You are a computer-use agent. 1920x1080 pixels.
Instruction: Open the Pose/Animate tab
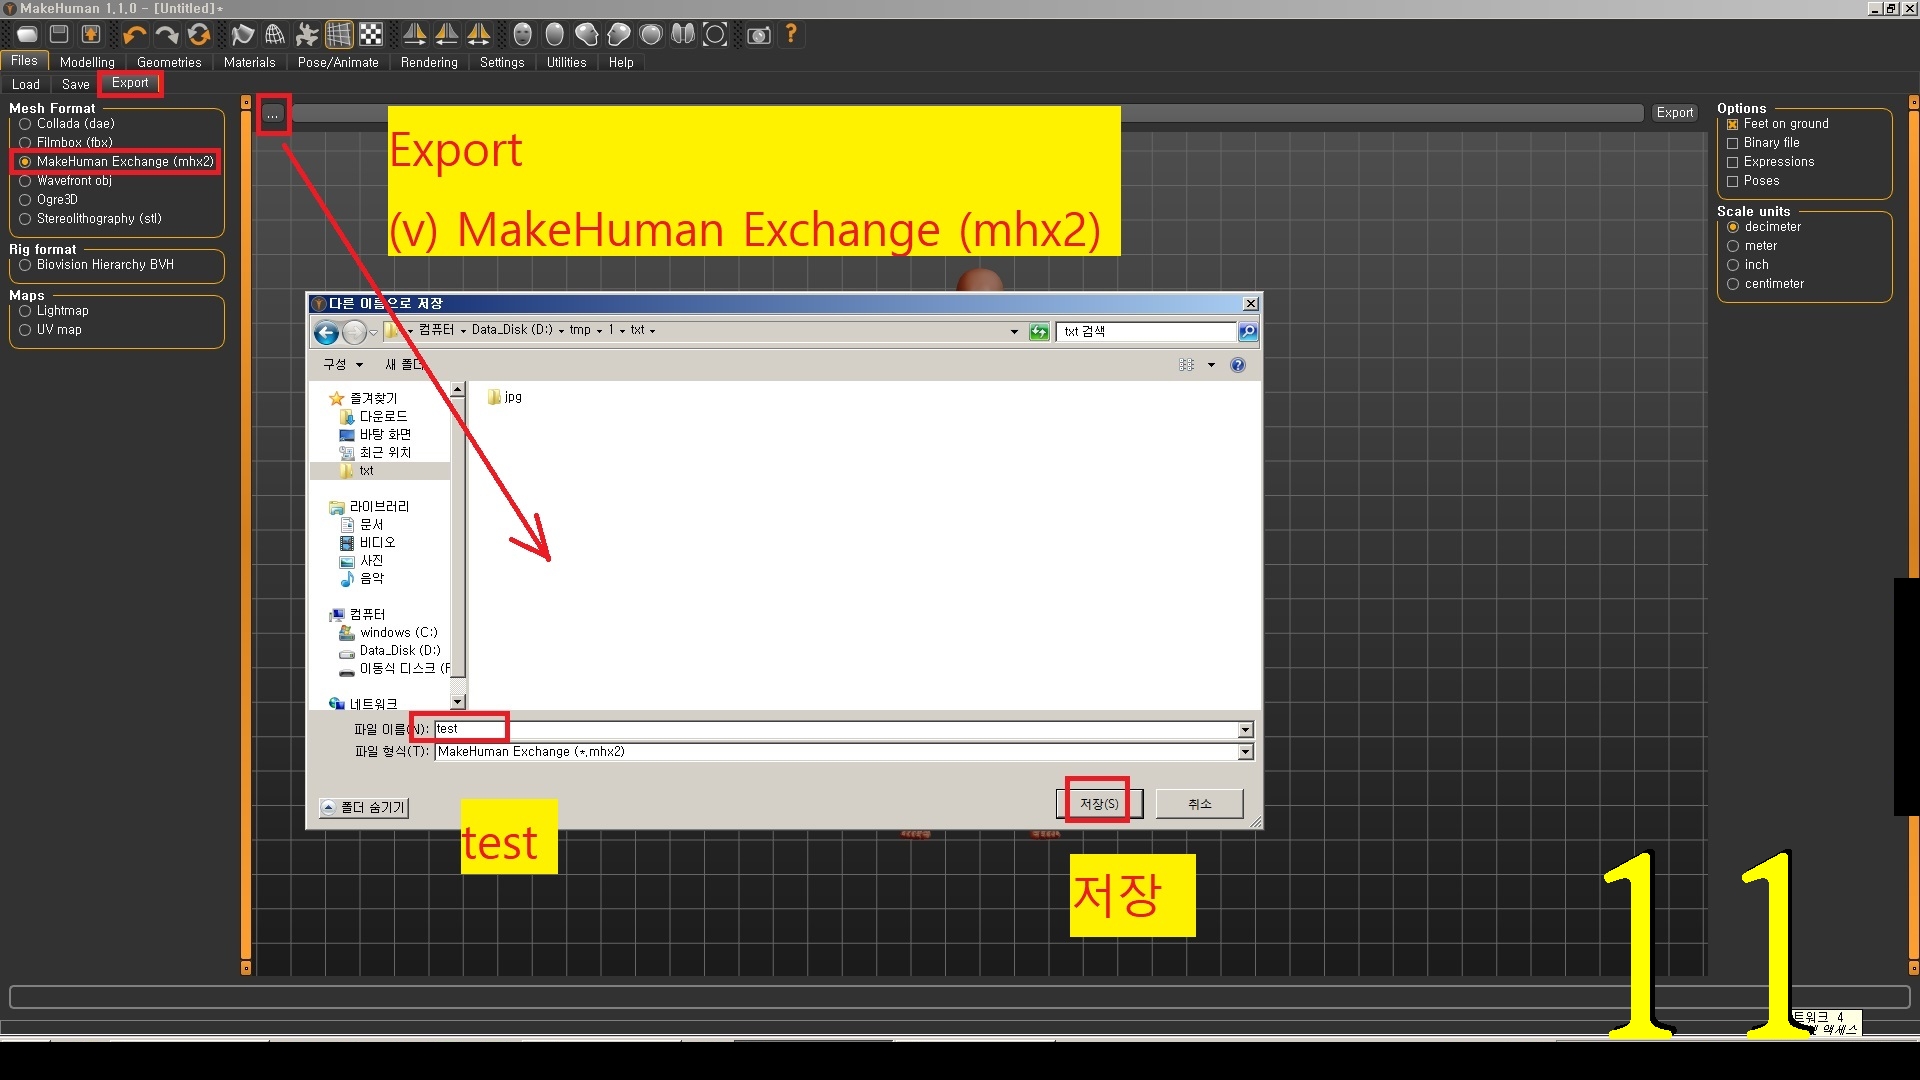pyautogui.click(x=338, y=62)
